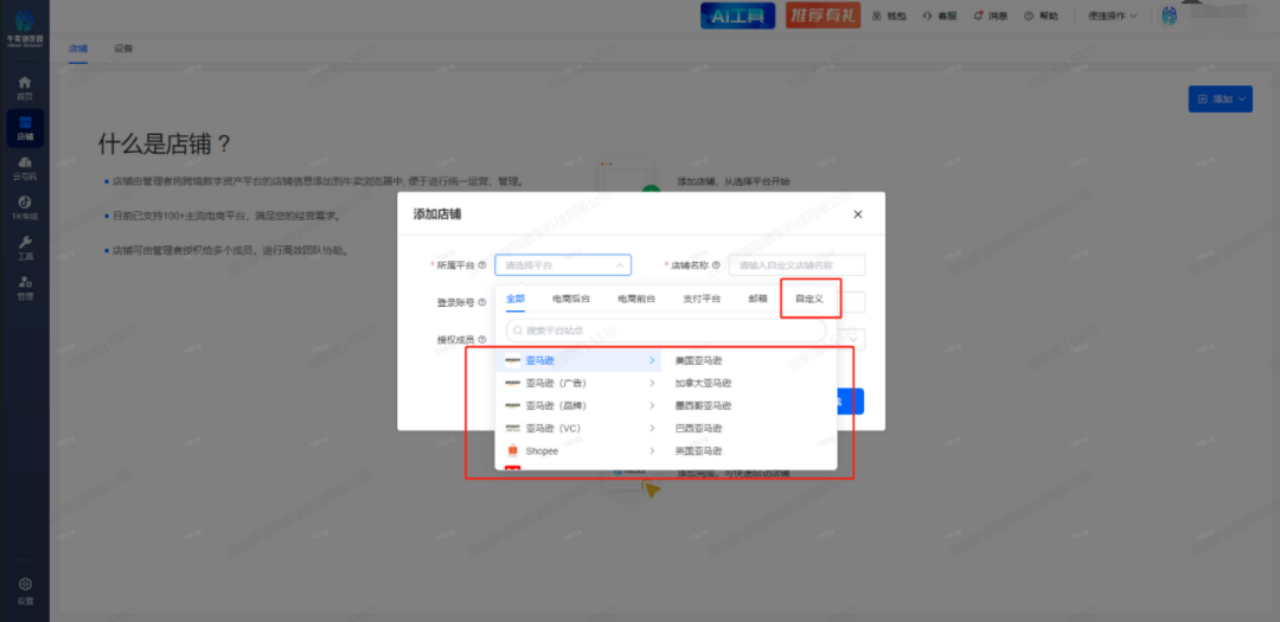
Task: Select the 全部 platform category tab
Action: coord(515,299)
